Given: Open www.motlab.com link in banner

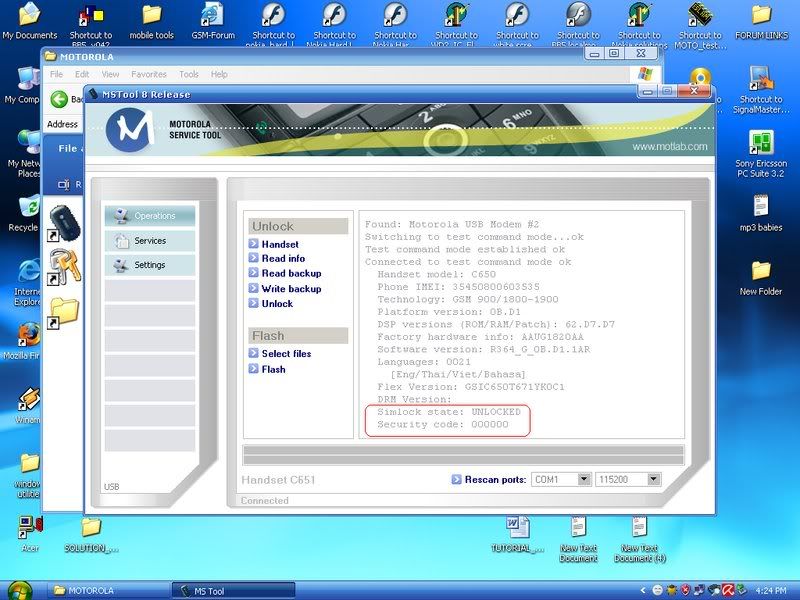Looking at the screenshot, I should point(670,147).
